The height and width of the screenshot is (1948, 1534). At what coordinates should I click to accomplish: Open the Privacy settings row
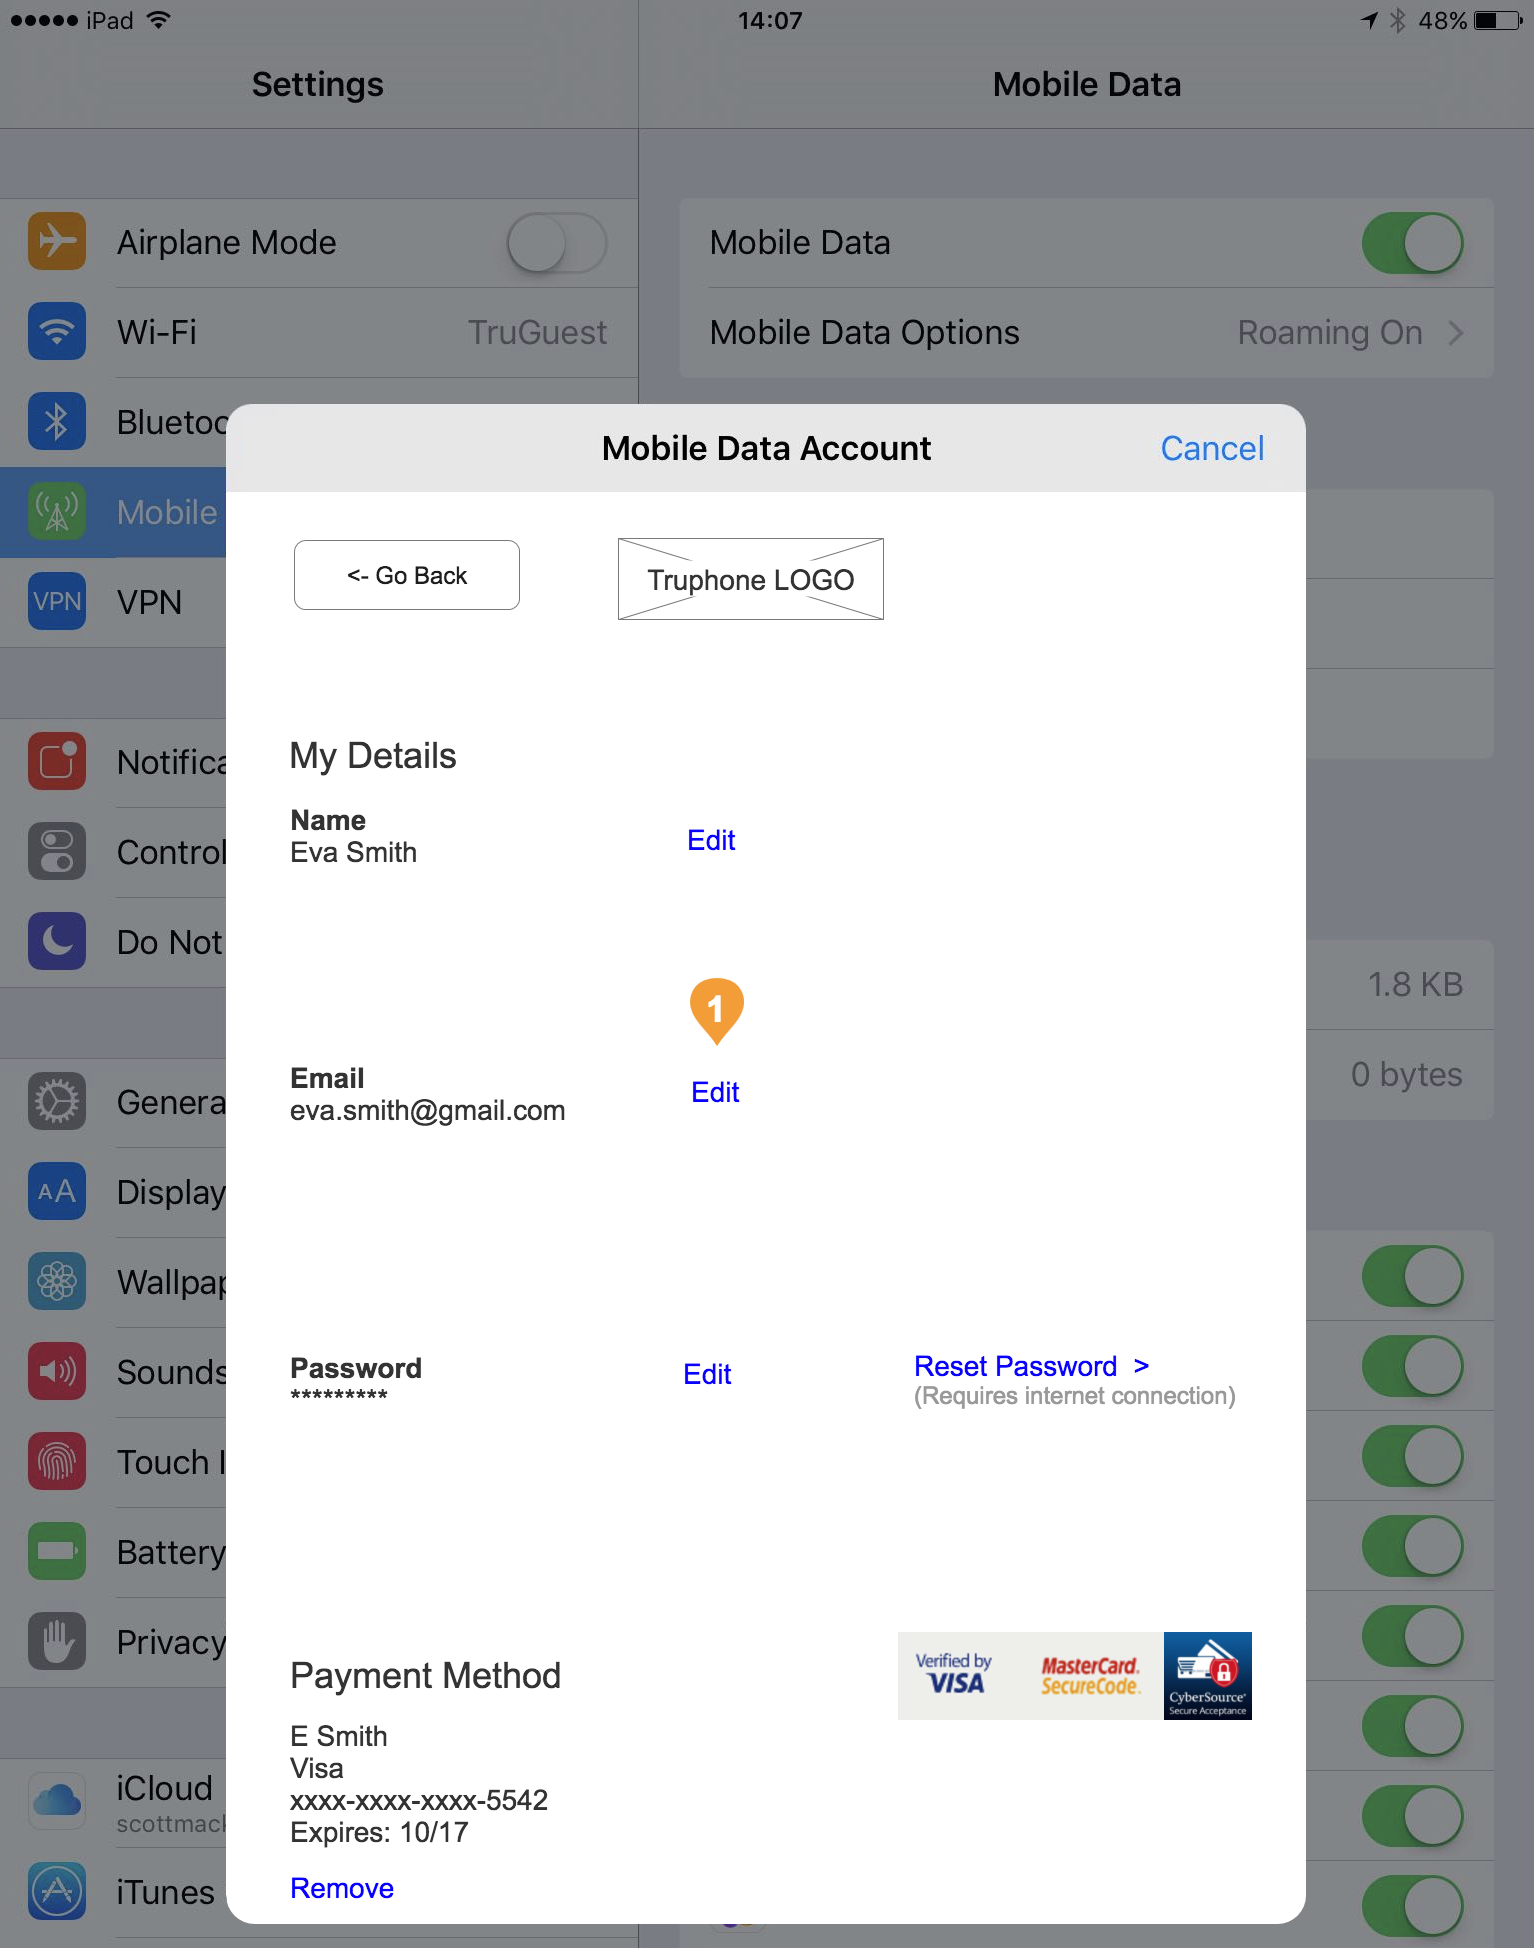point(113,1642)
